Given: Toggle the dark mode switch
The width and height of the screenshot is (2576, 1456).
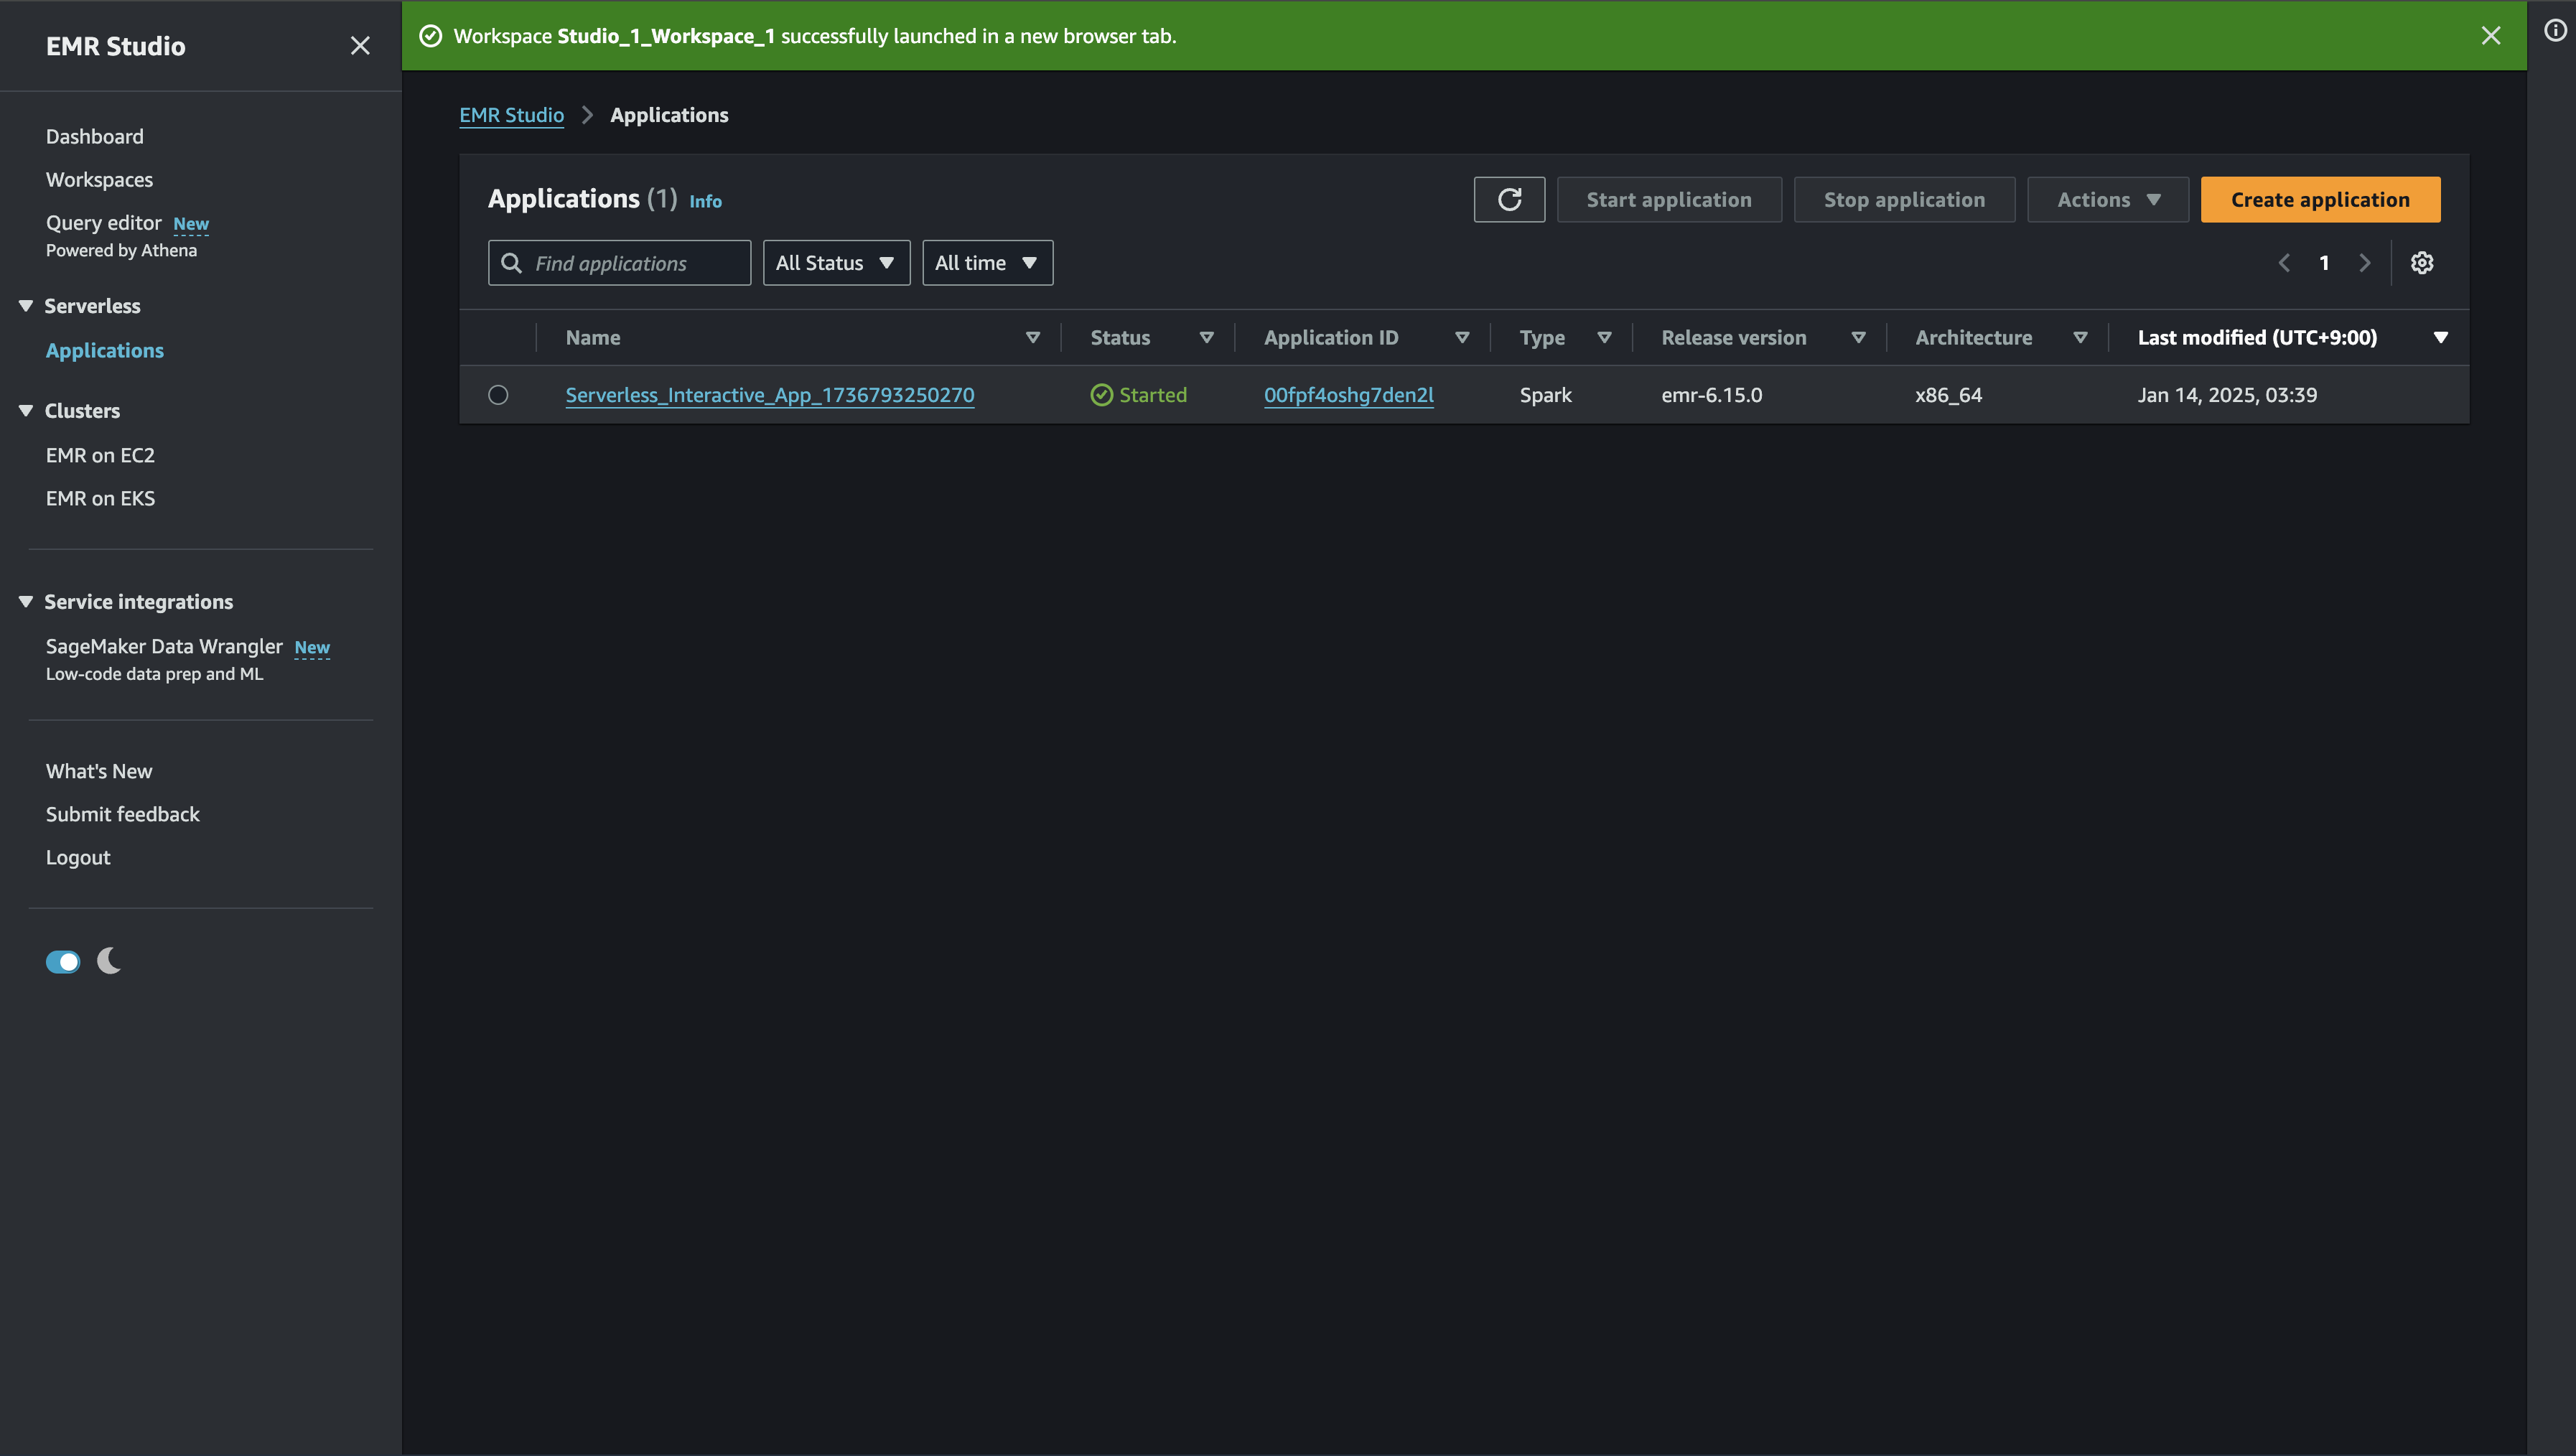Looking at the screenshot, I should click(x=63, y=962).
